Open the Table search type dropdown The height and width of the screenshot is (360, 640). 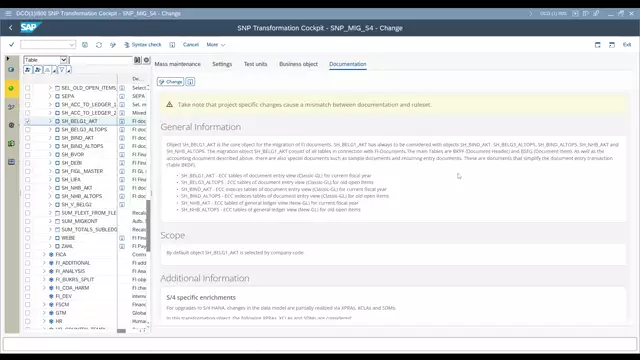(x=64, y=60)
